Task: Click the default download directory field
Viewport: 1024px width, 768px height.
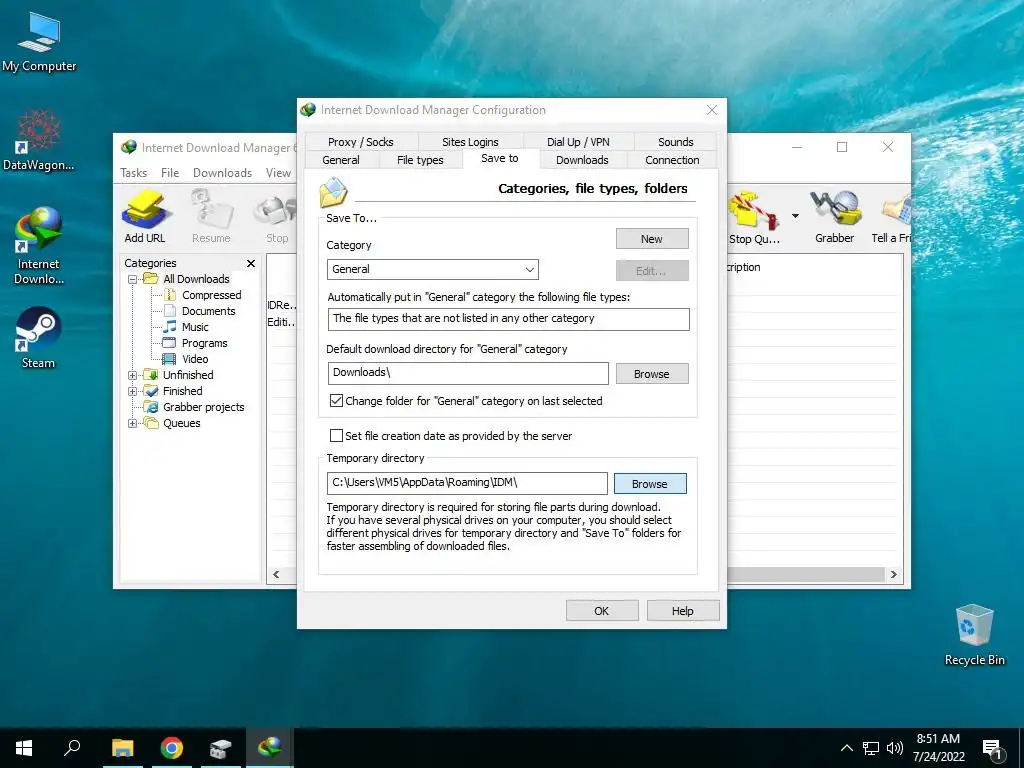Action: pos(468,373)
